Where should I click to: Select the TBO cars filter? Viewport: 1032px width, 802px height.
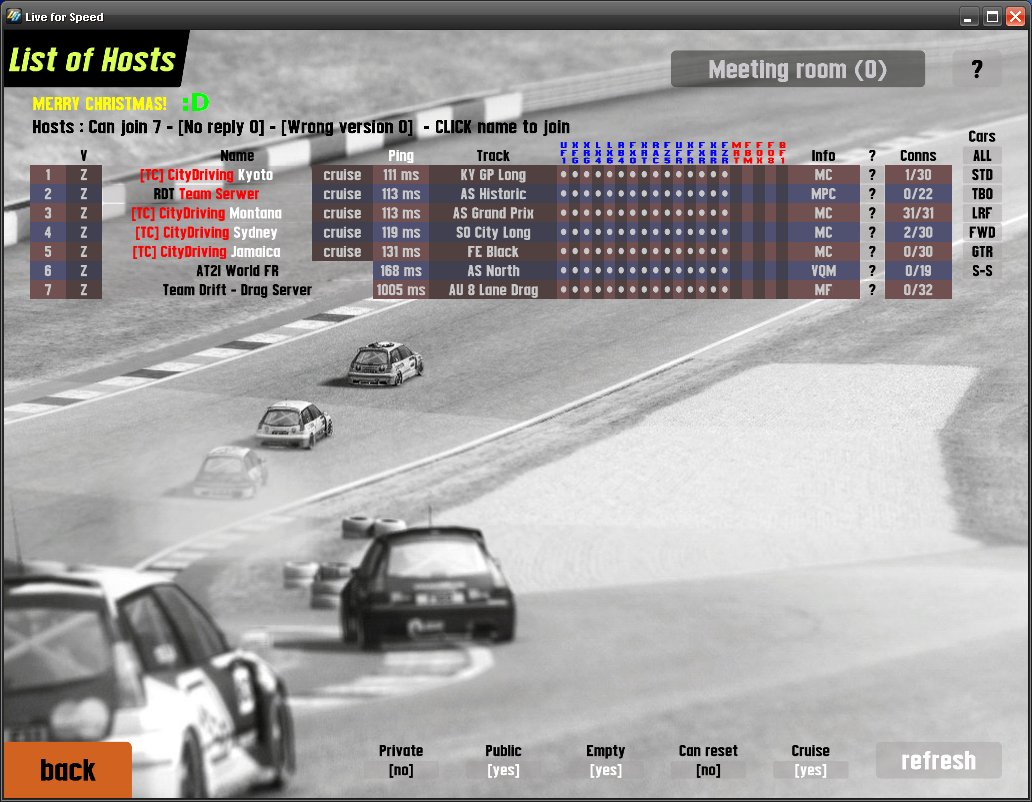coord(982,194)
